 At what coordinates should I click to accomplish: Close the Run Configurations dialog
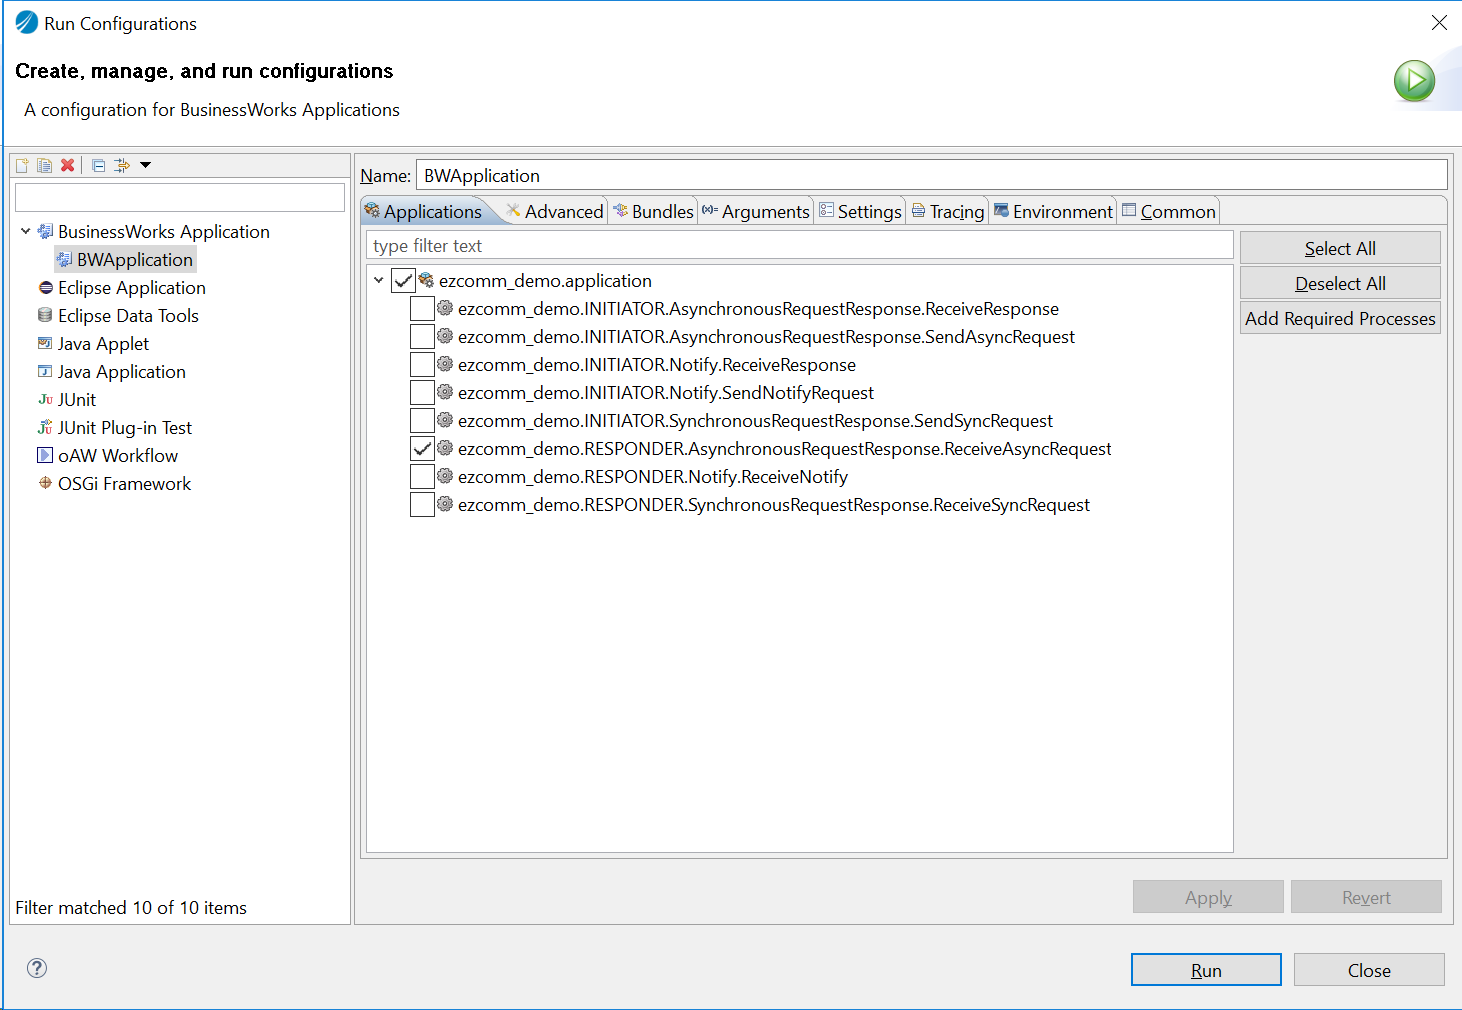coord(1369,970)
